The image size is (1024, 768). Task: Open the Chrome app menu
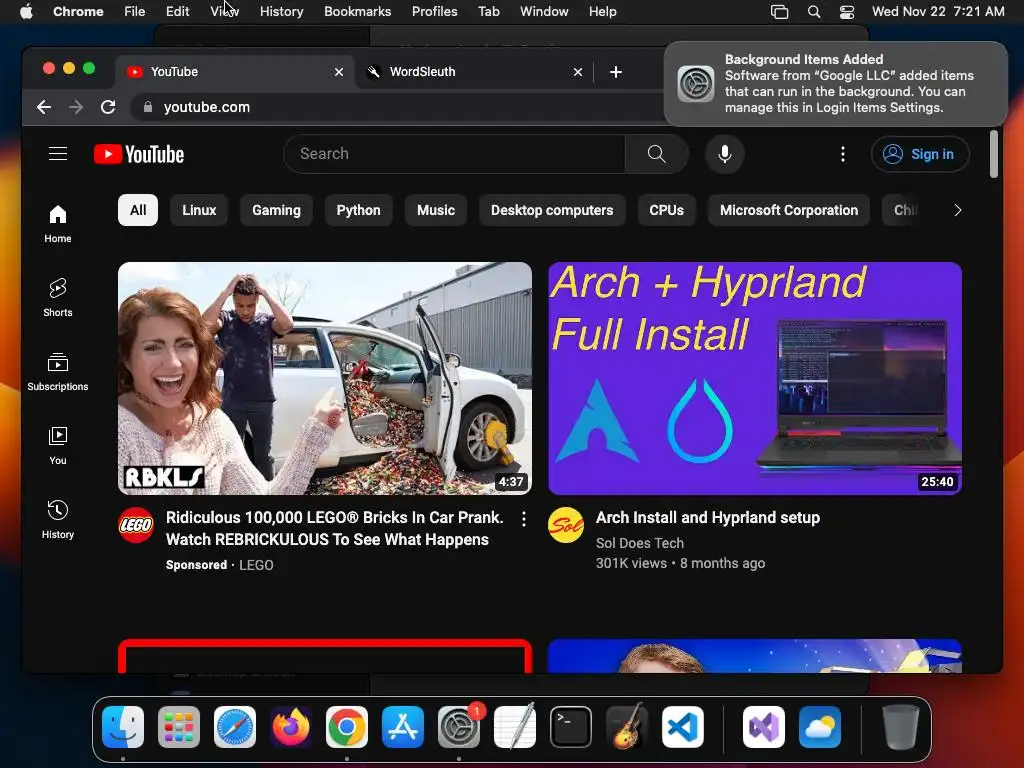click(78, 12)
